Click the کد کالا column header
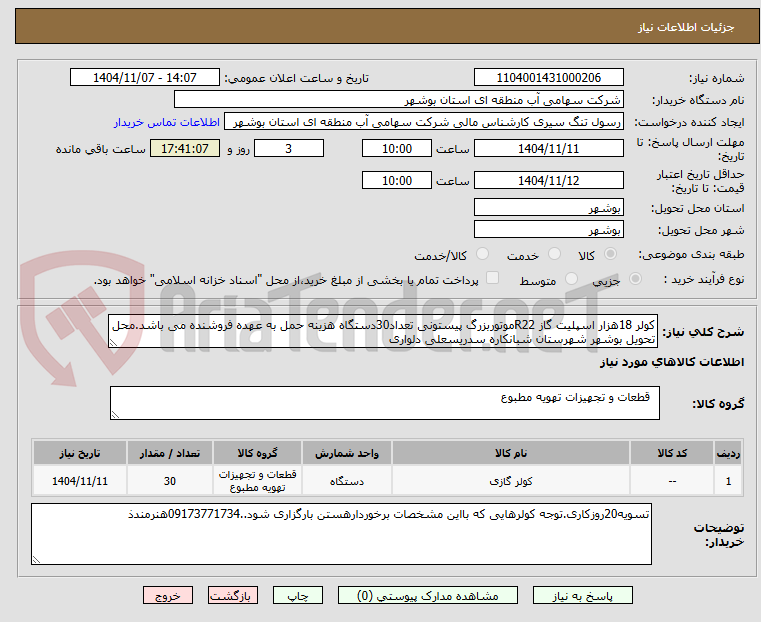 672,453
